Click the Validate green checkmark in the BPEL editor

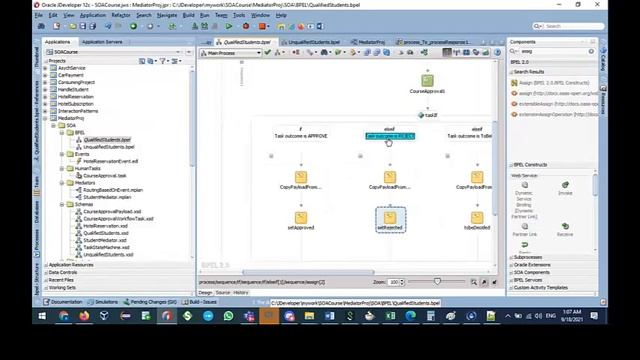point(267,52)
